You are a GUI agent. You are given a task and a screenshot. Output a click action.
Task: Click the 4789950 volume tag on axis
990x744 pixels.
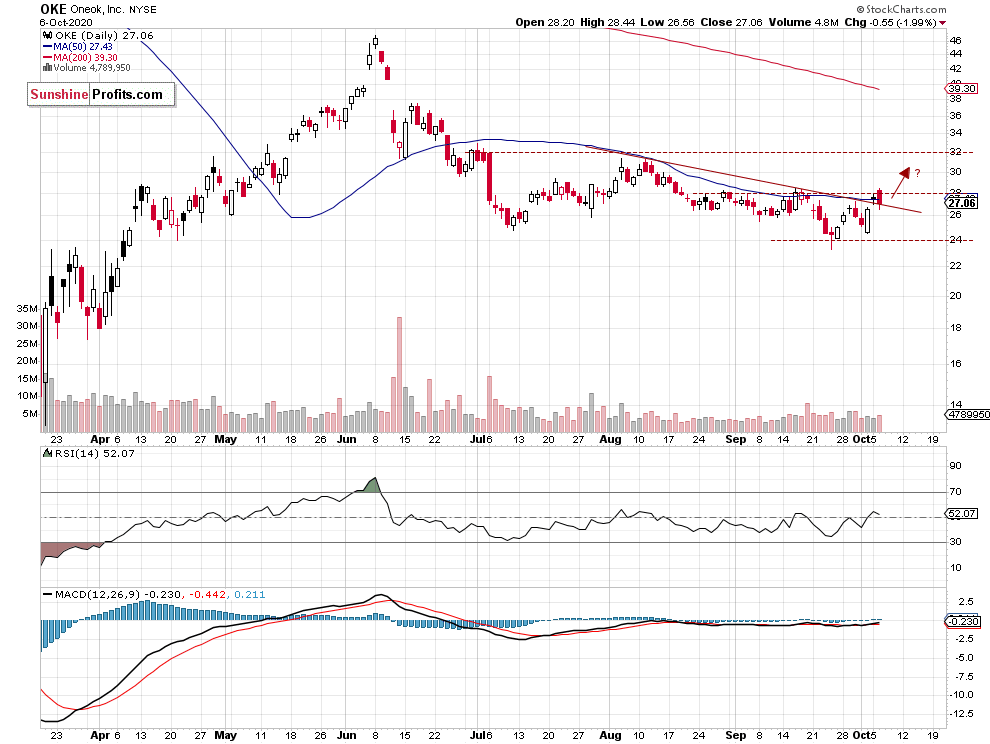tap(967, 414)
